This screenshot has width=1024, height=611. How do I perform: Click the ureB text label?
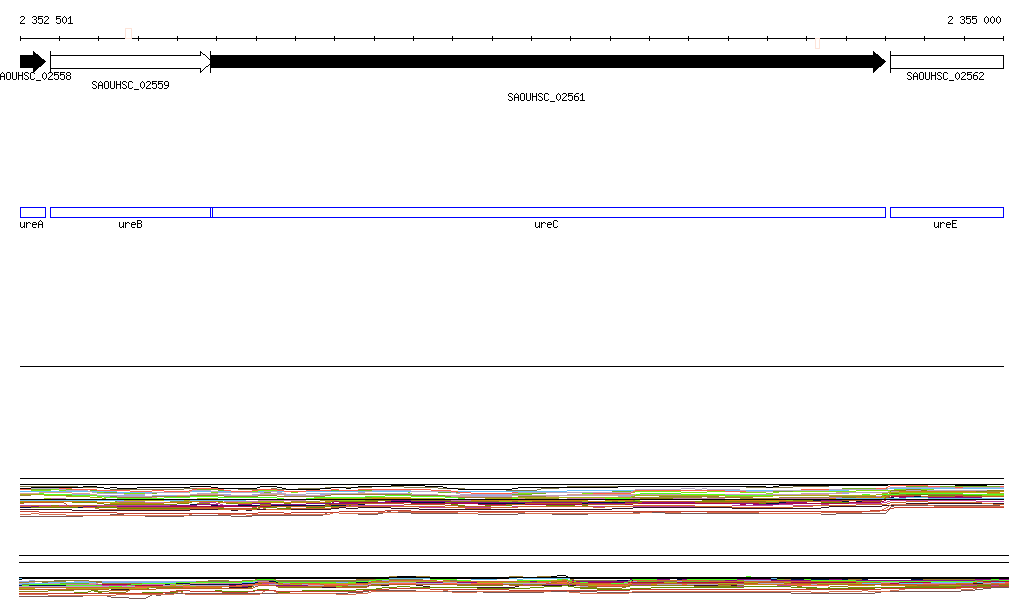point(130,224)
